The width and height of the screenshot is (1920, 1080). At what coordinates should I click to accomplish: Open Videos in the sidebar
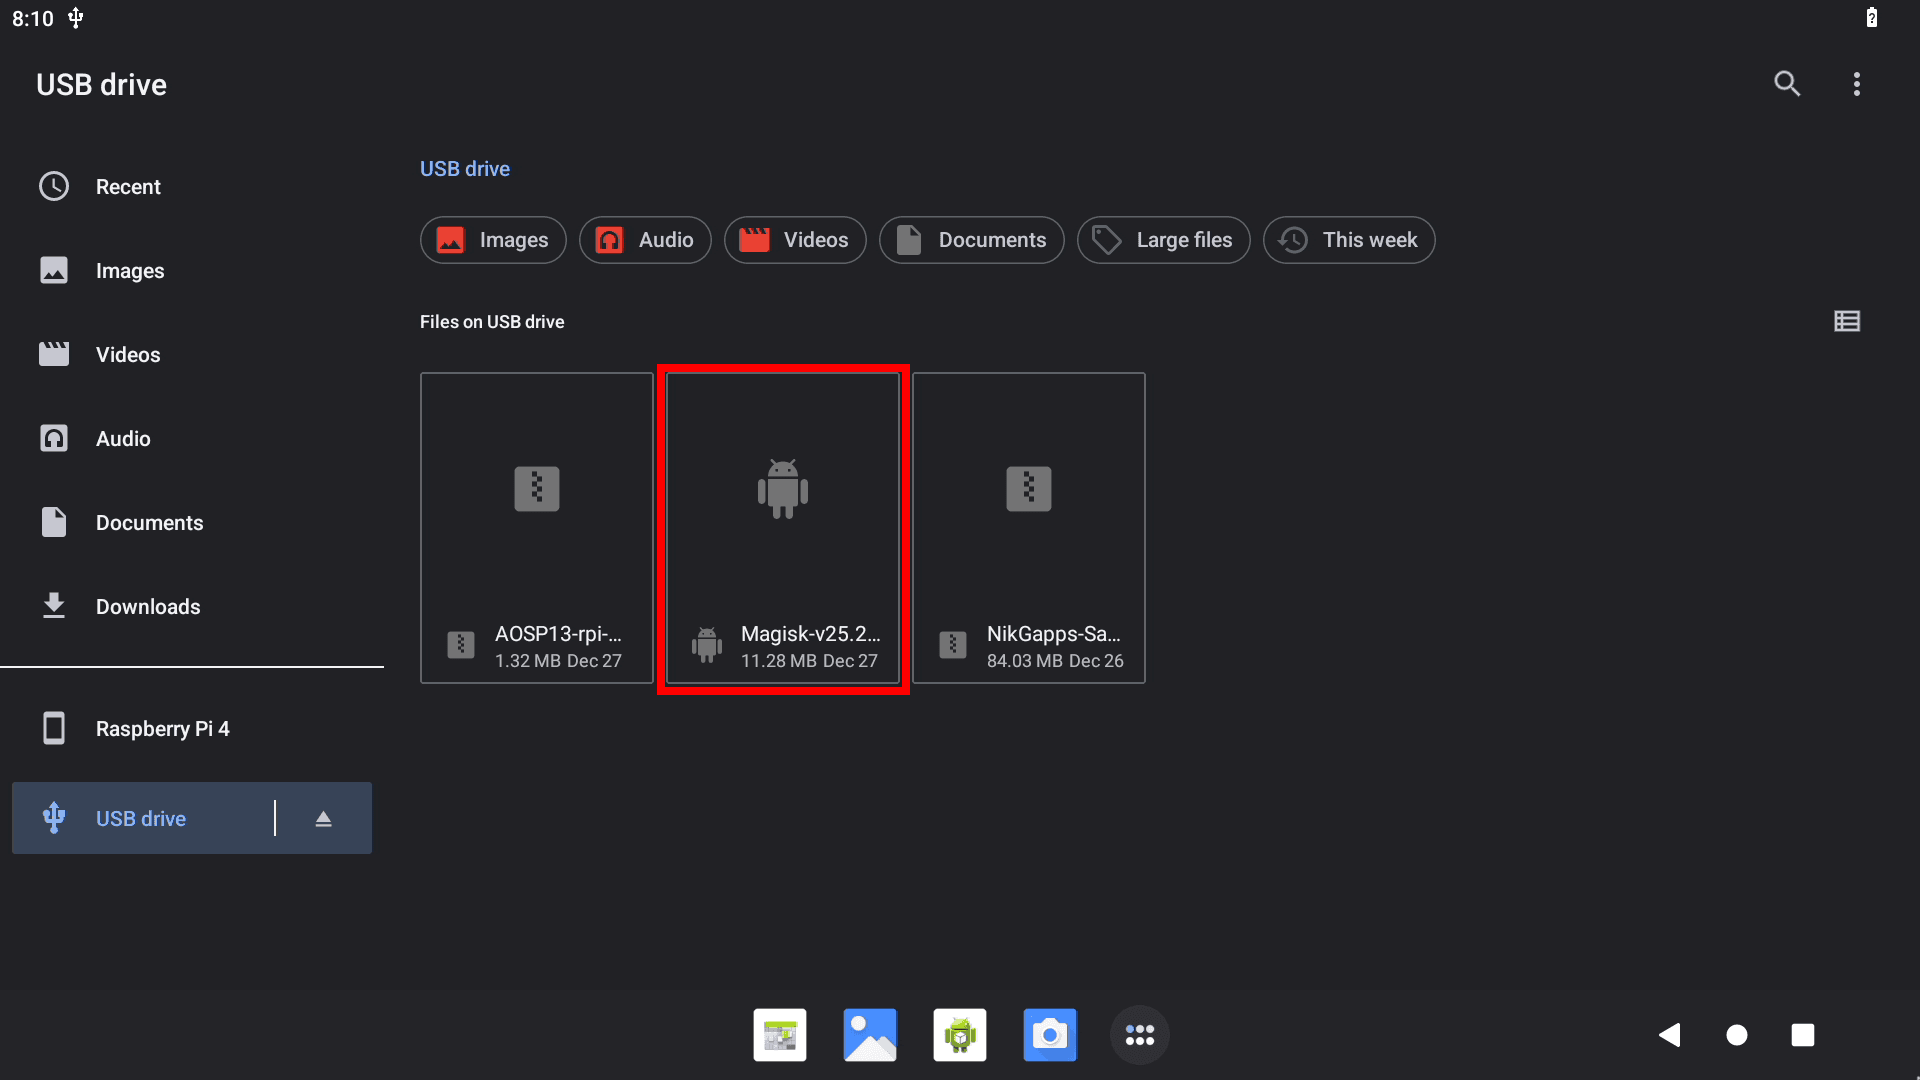click(x=192, y=355)
